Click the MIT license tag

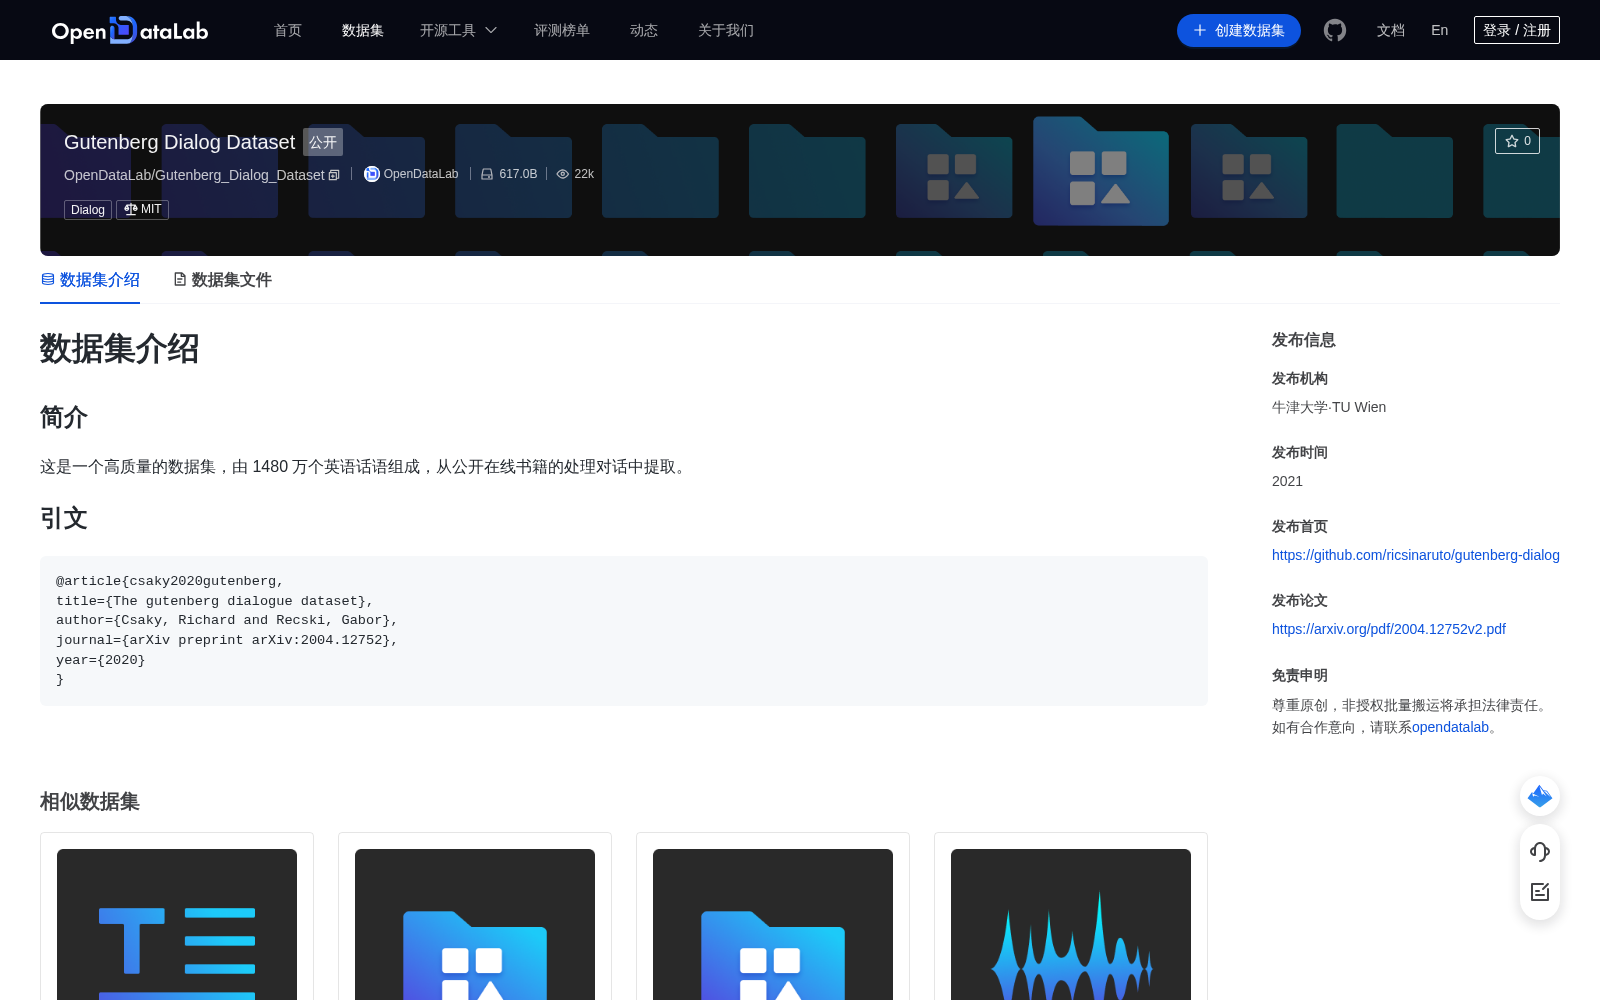pyautogui.click(x=142, y=209)
